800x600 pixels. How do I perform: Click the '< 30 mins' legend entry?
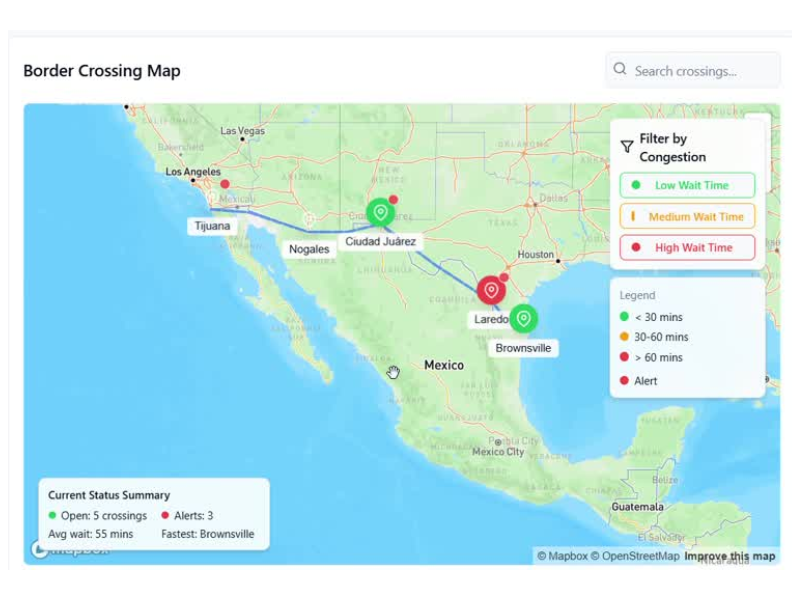(x=651, y=317)
